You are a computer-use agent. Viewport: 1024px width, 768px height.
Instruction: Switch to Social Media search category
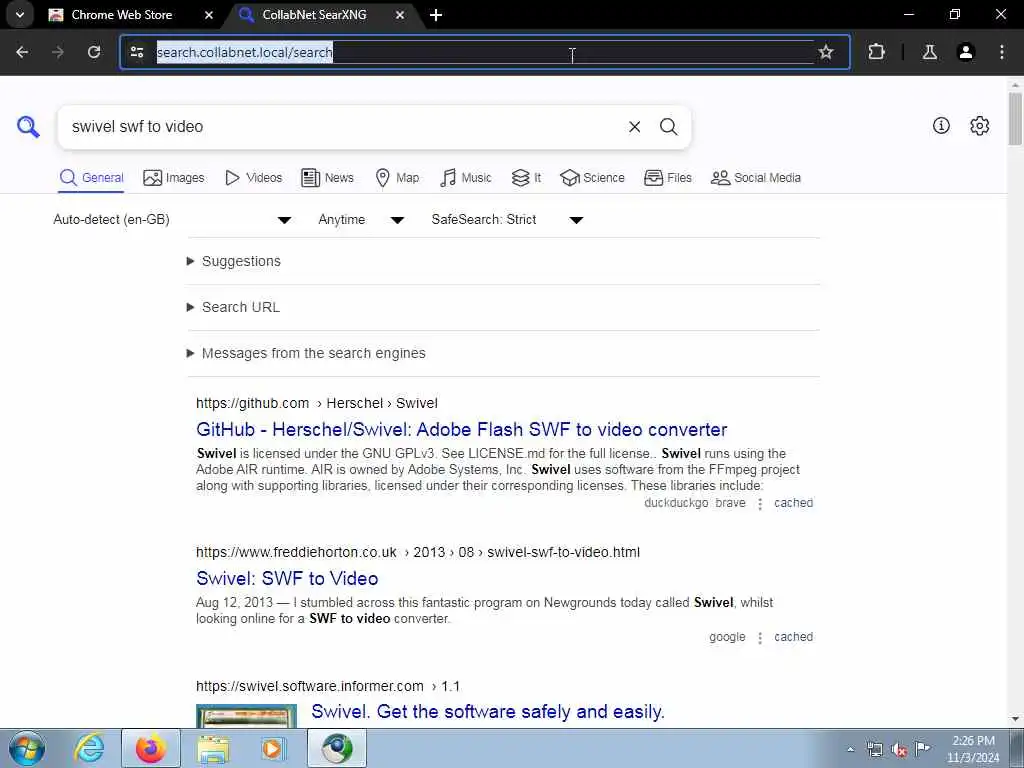(x=756, y=178)
